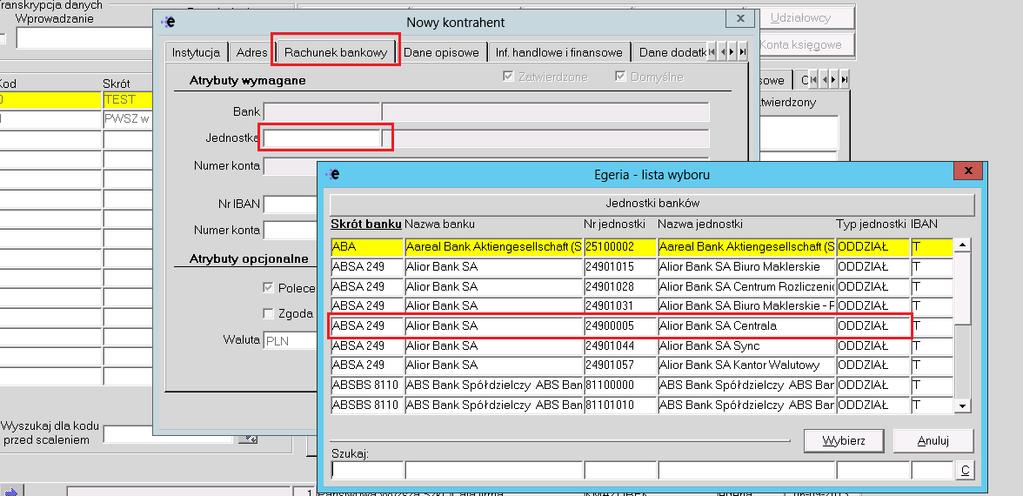Click the Szukaj field under Nr jednostki
1023x496 pixels.
coord(620,470)
